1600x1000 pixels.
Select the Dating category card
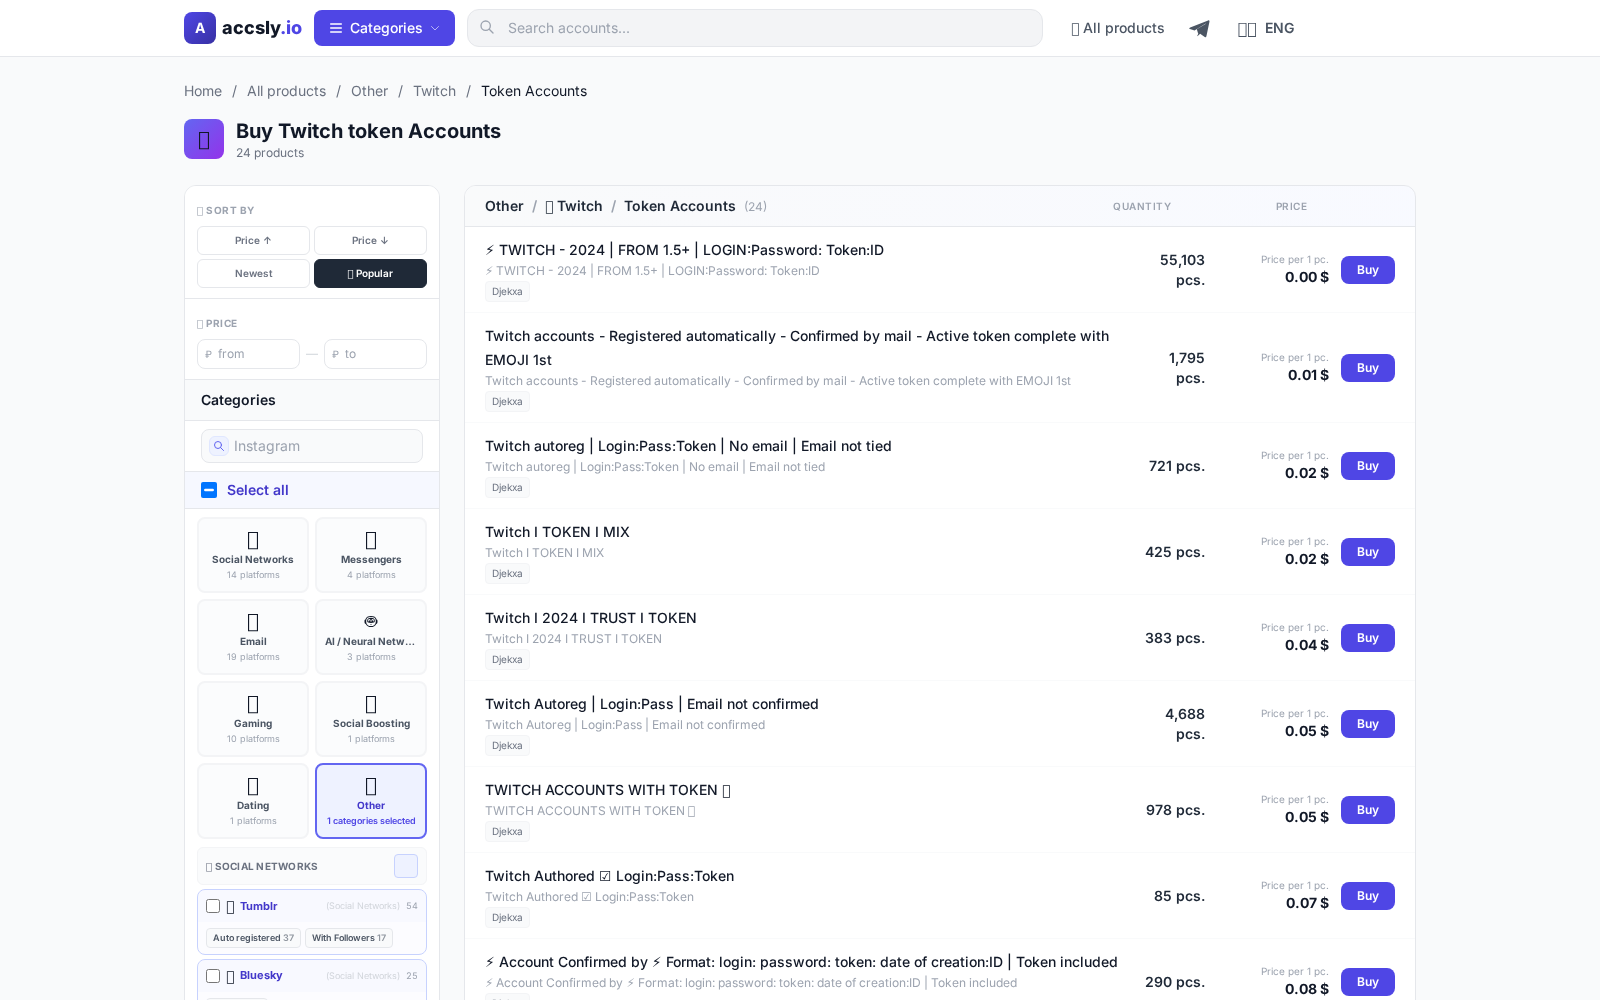coord(253,801)
